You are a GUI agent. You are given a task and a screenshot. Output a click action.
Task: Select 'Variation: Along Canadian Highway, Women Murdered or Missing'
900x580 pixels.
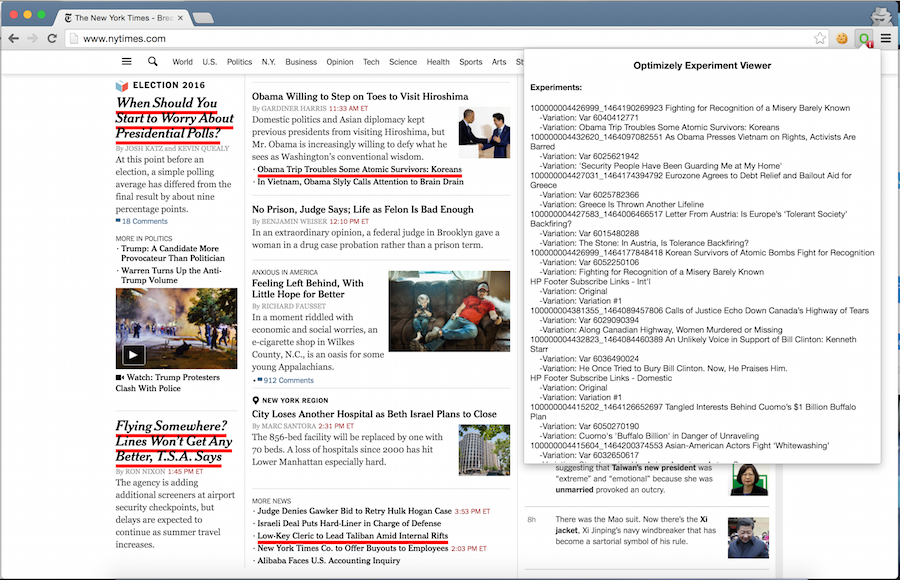[661, 330]
